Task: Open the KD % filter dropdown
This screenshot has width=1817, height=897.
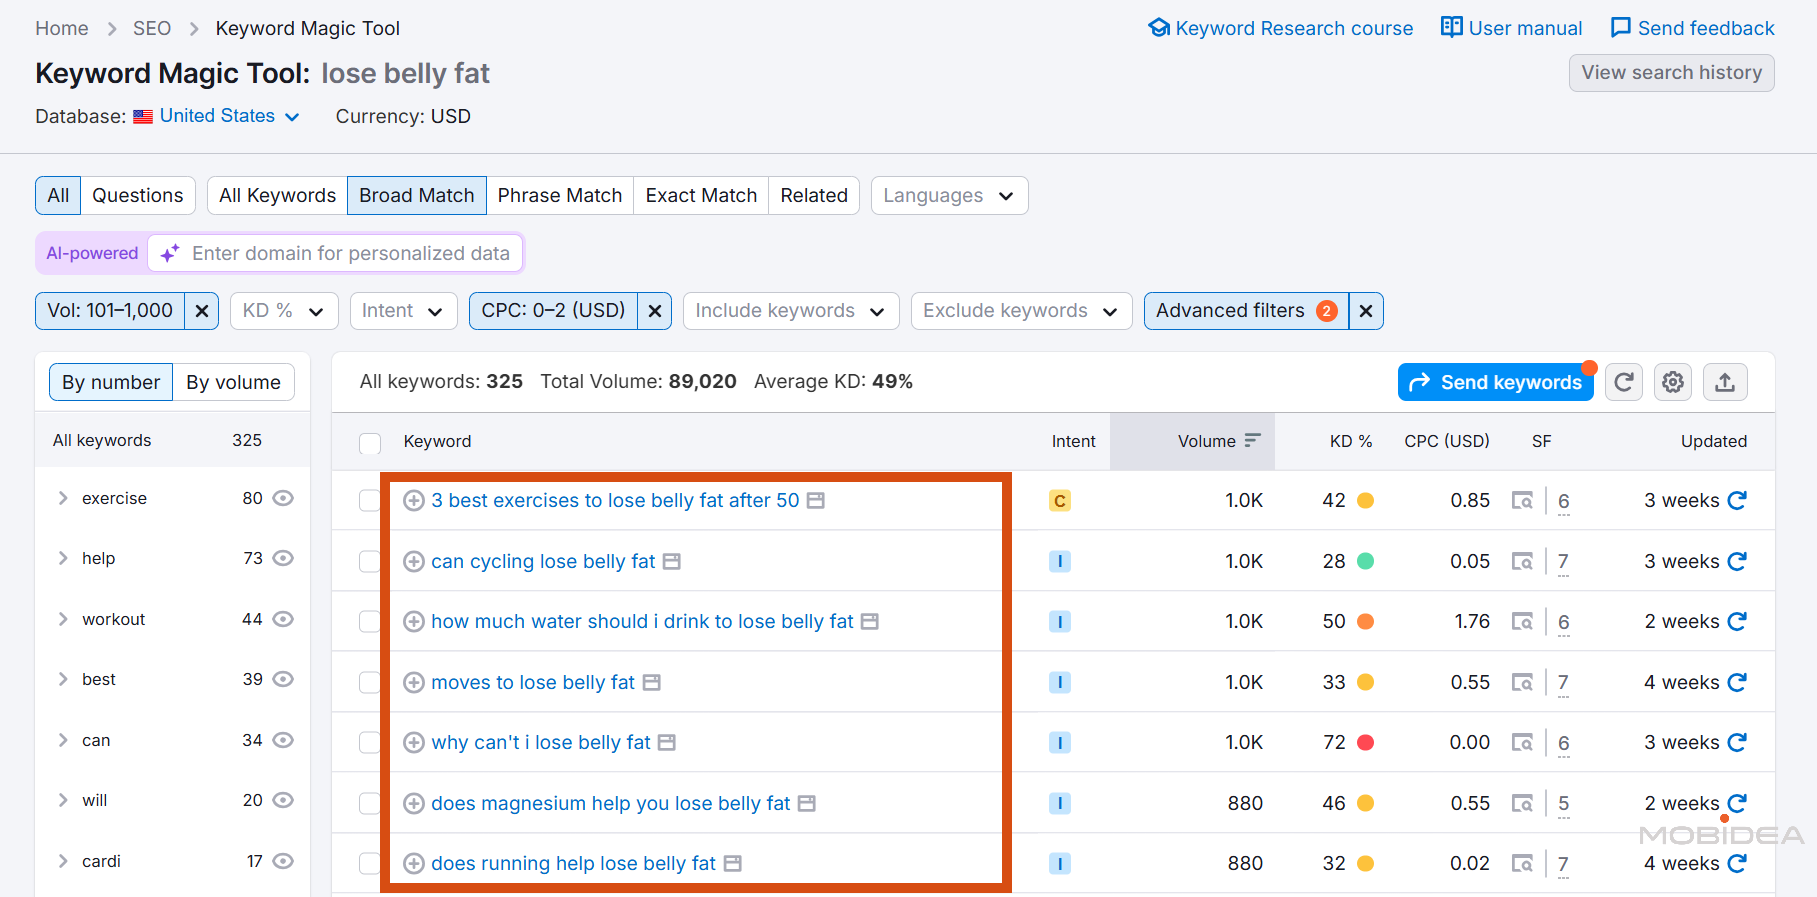Action: pyautogui.click(x=284, y=311)
